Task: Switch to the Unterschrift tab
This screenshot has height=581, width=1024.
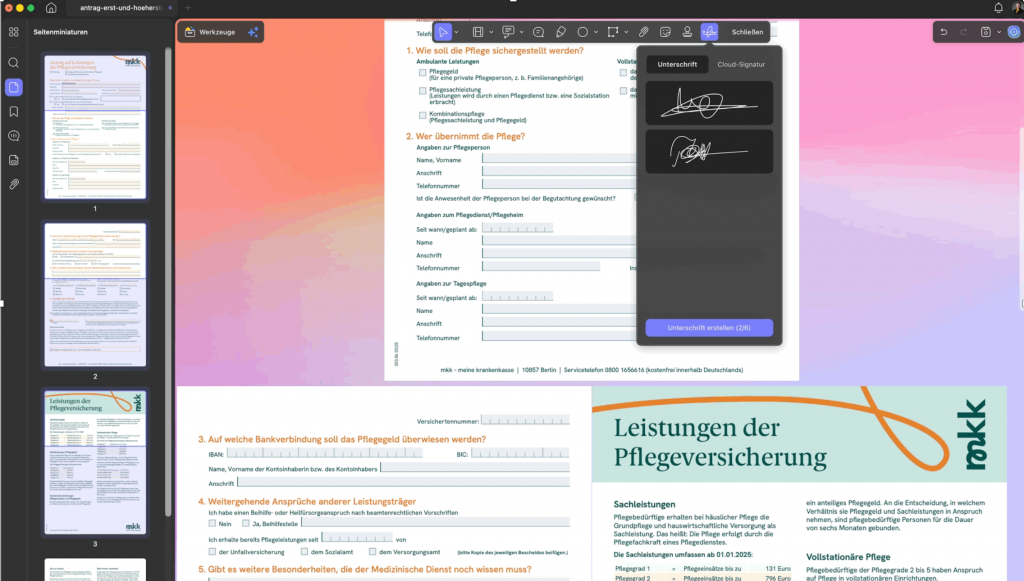Action: 677,64
